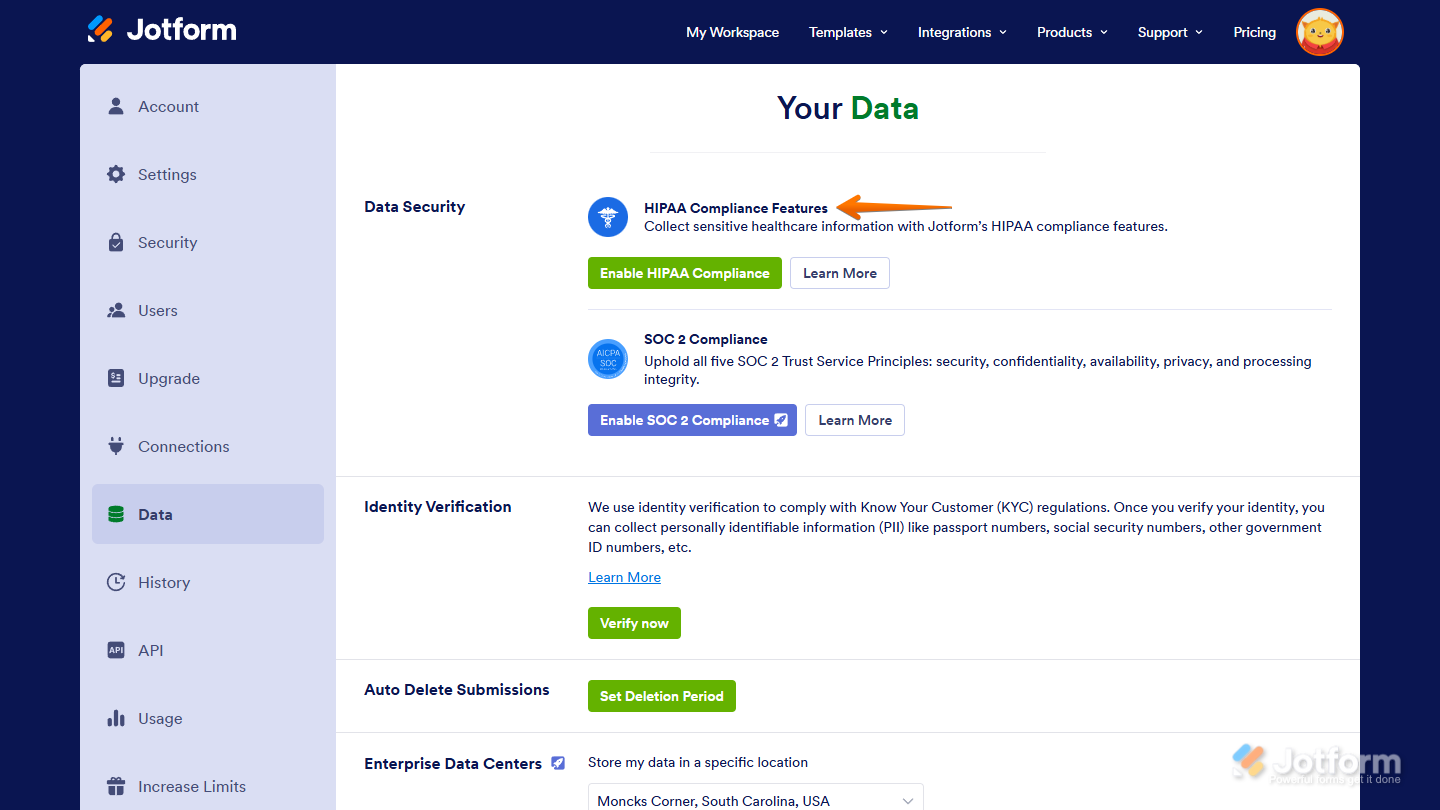Open your profile avatar menu

[x=1319, y=32]
